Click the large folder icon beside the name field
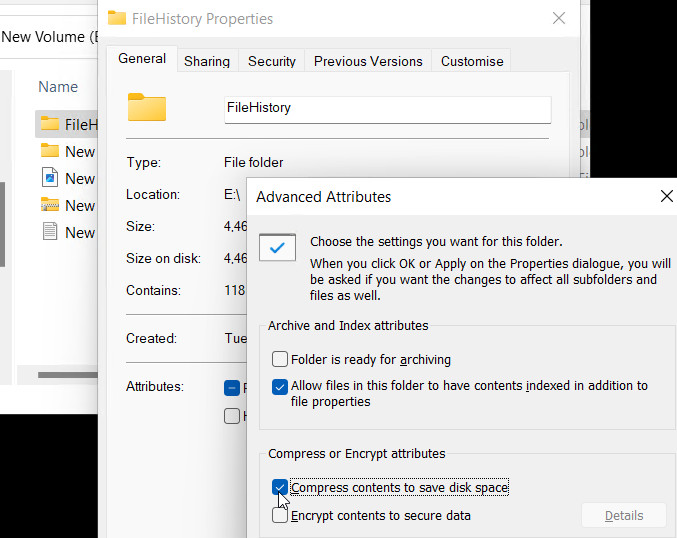Viewport: 677px width, 538px height. [x=146, y=107]
